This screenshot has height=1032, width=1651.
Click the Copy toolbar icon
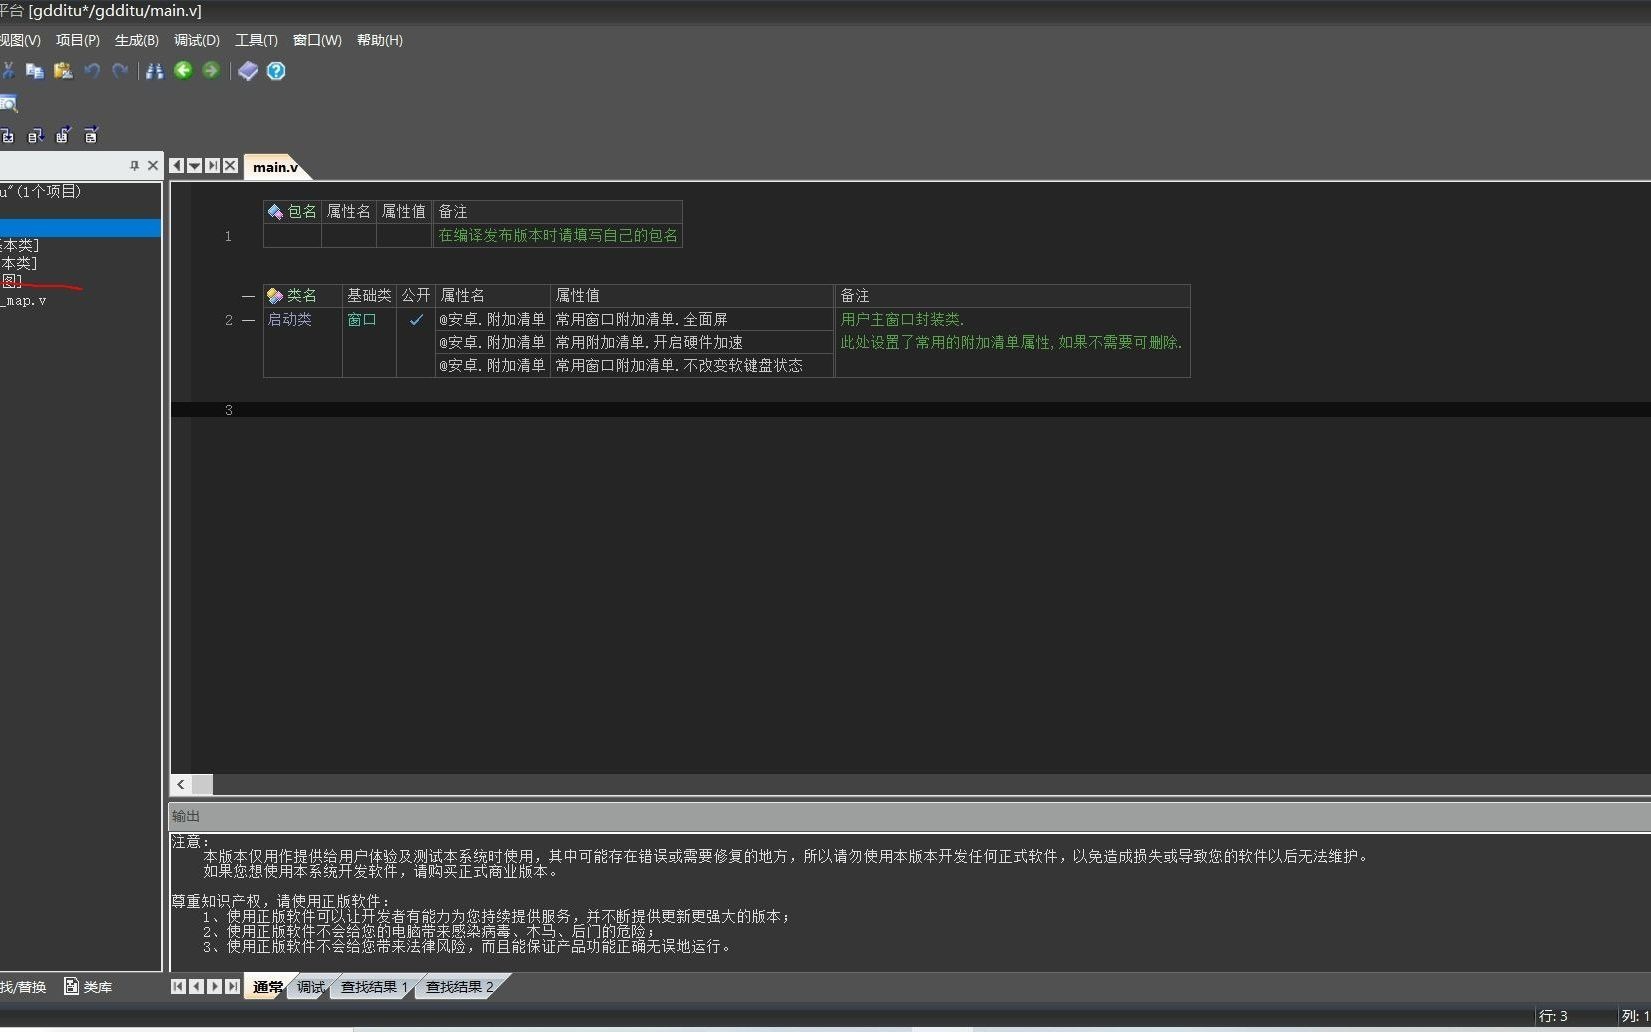point(35,70)
